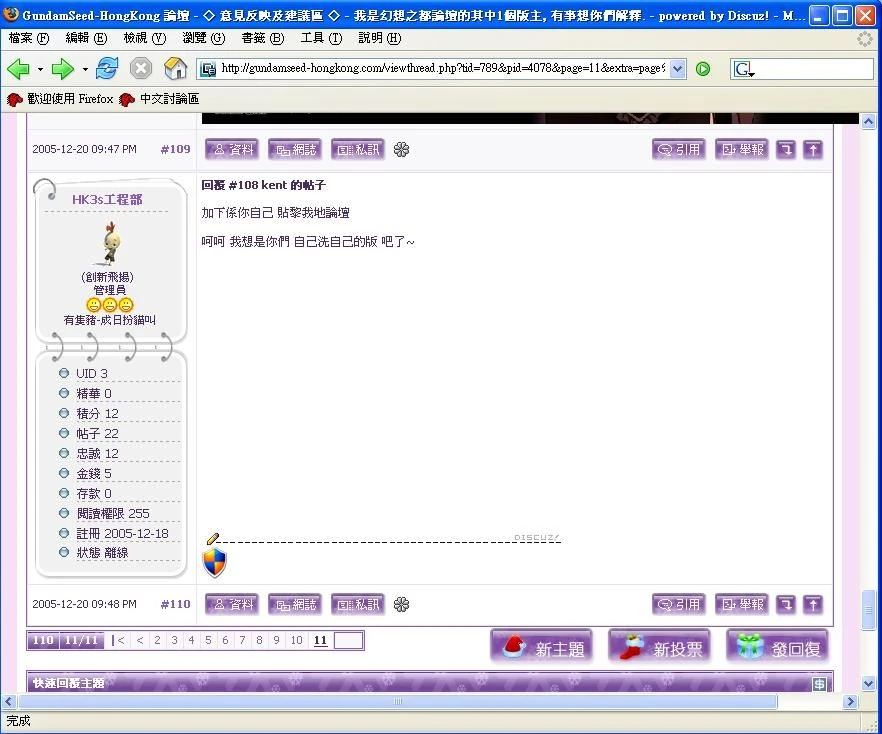Click horizontal scrollbar left arrow
The width and height of the screenshot is (882, 734).
pos(8,701)
